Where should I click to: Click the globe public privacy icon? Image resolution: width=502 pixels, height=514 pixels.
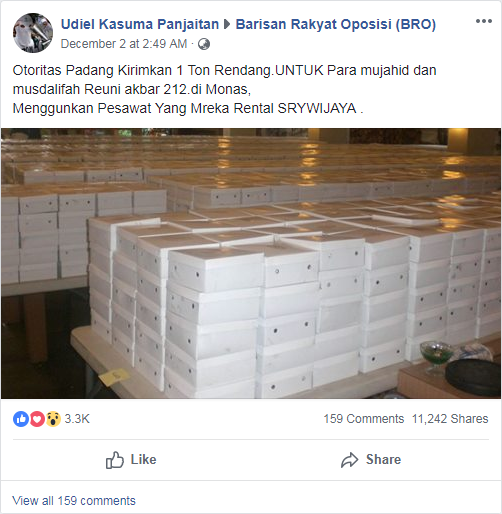tap(204, 44)
